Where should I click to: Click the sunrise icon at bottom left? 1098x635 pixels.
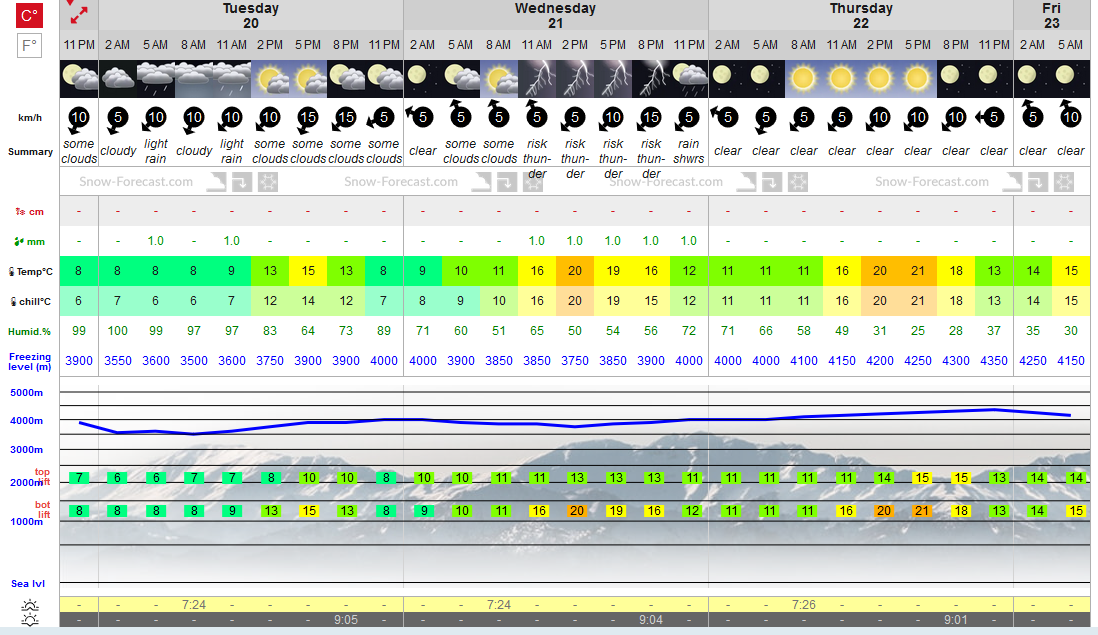[x=29, y=605]
